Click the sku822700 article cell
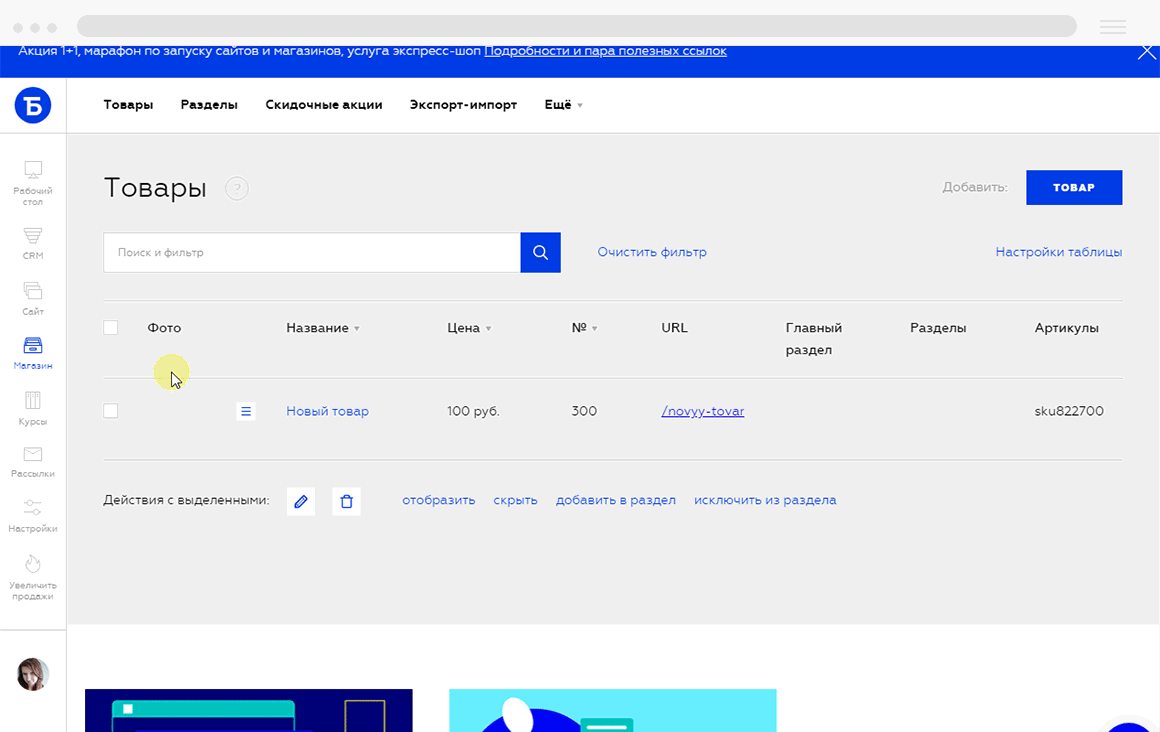This screenshot has width=1160, height=732. (1069, 411)
